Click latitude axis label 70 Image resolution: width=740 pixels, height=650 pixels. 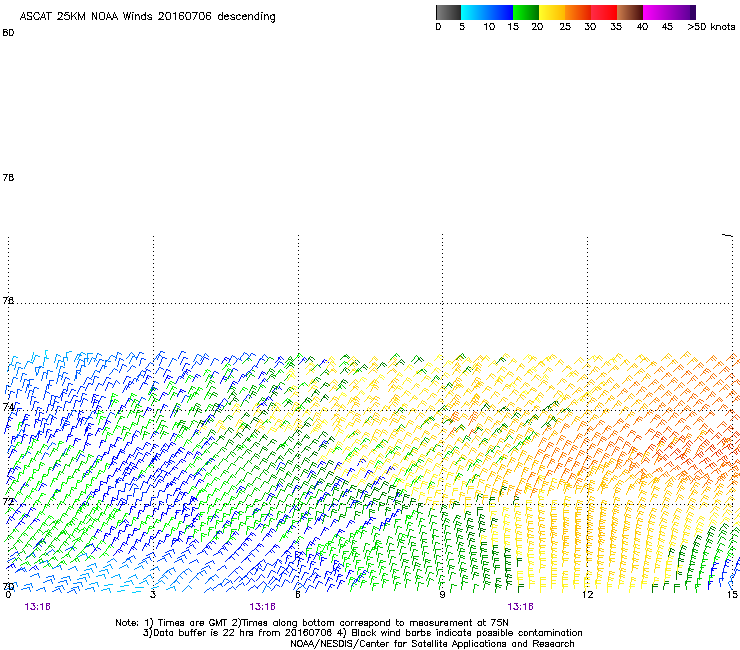tap(8, 586)
